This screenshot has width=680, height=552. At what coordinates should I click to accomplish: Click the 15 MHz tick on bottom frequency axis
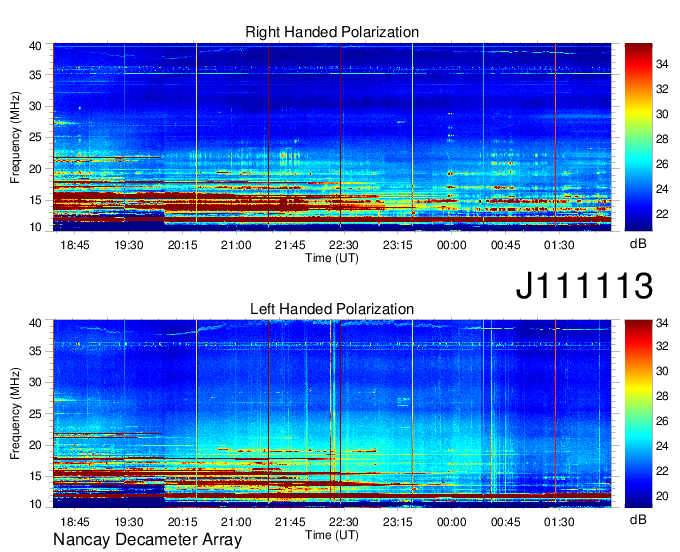(x=36, y=477)
